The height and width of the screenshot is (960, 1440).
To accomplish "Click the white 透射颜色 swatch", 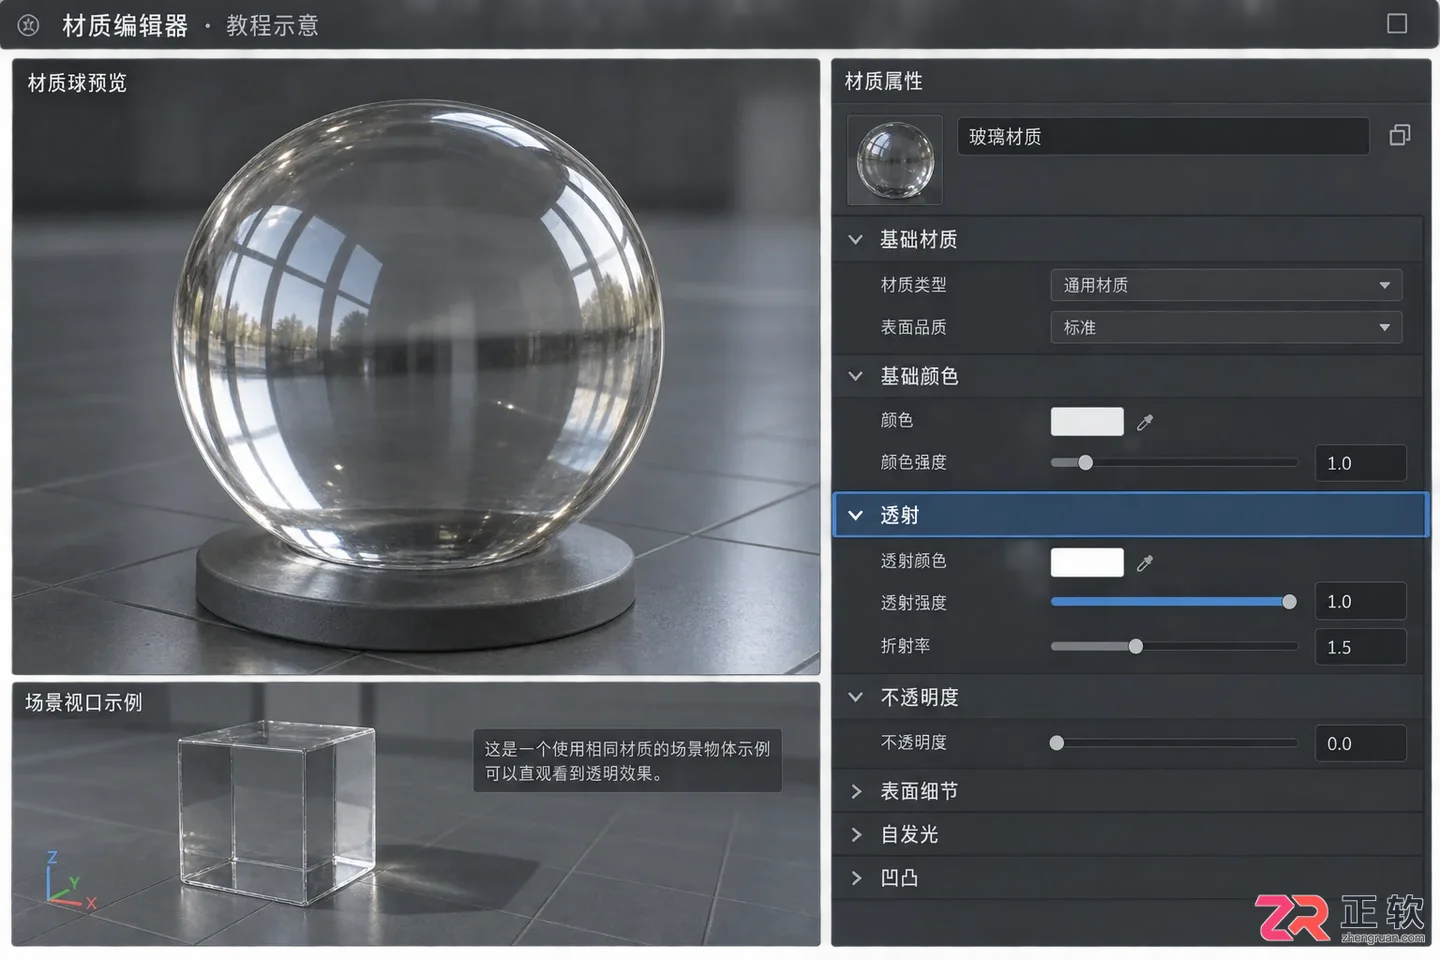I will click(1087, 562).
